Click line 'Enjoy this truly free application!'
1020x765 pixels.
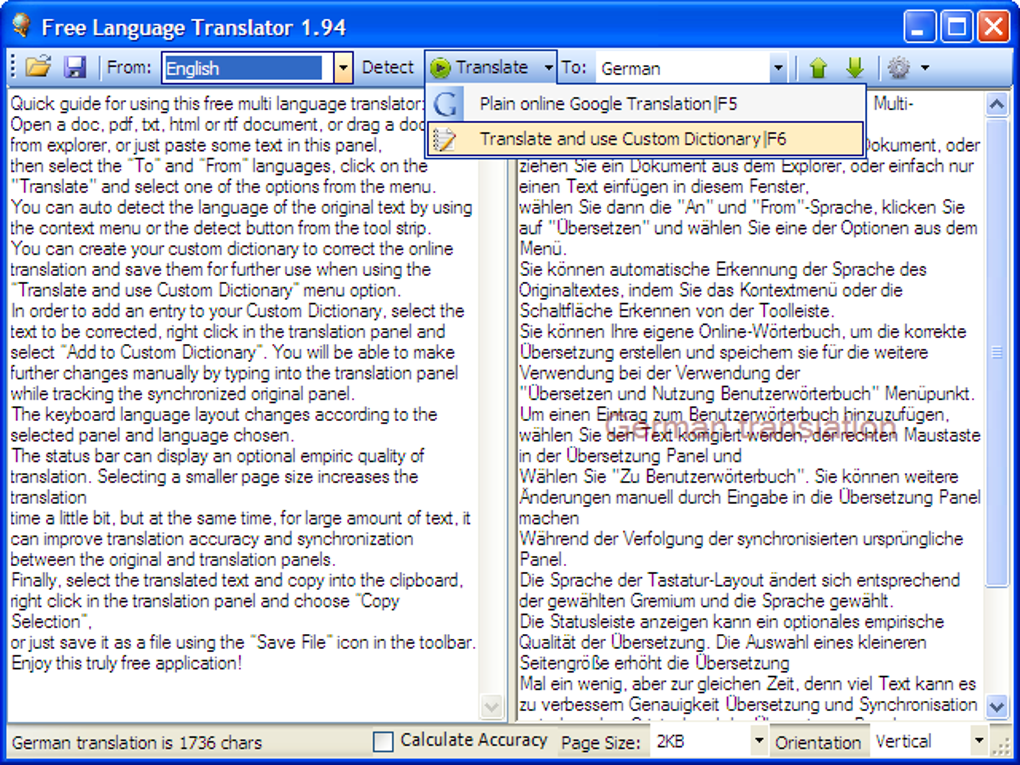click(x=127, y=664)
